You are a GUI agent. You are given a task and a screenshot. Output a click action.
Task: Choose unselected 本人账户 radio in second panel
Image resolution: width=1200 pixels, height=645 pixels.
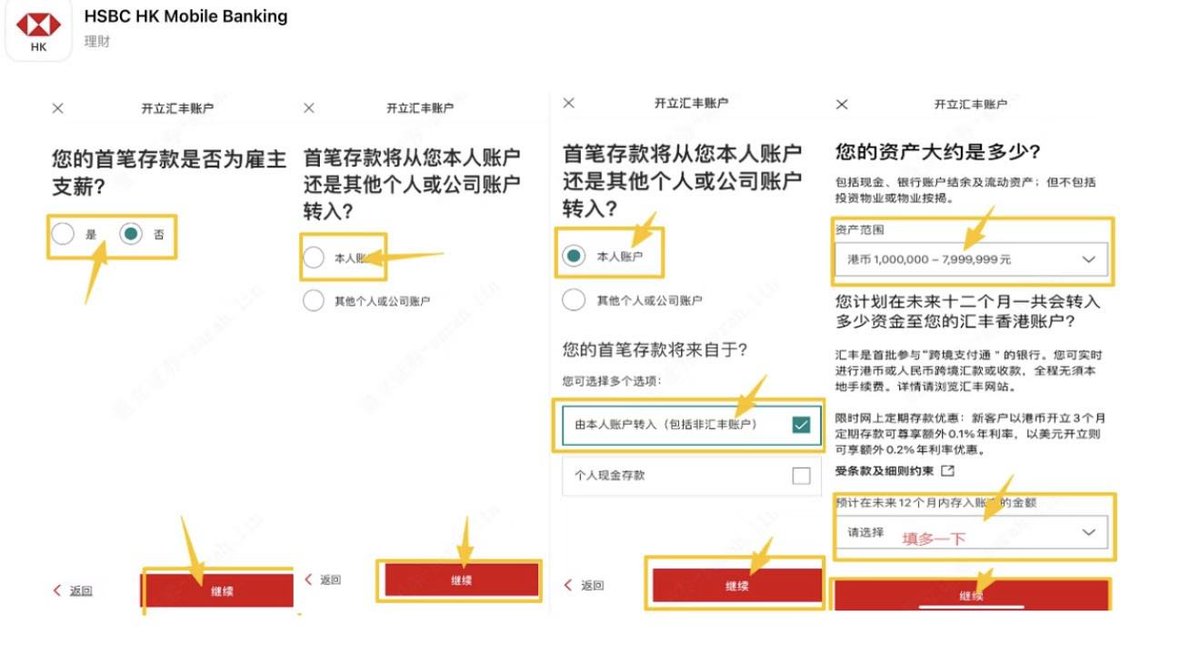314,258
